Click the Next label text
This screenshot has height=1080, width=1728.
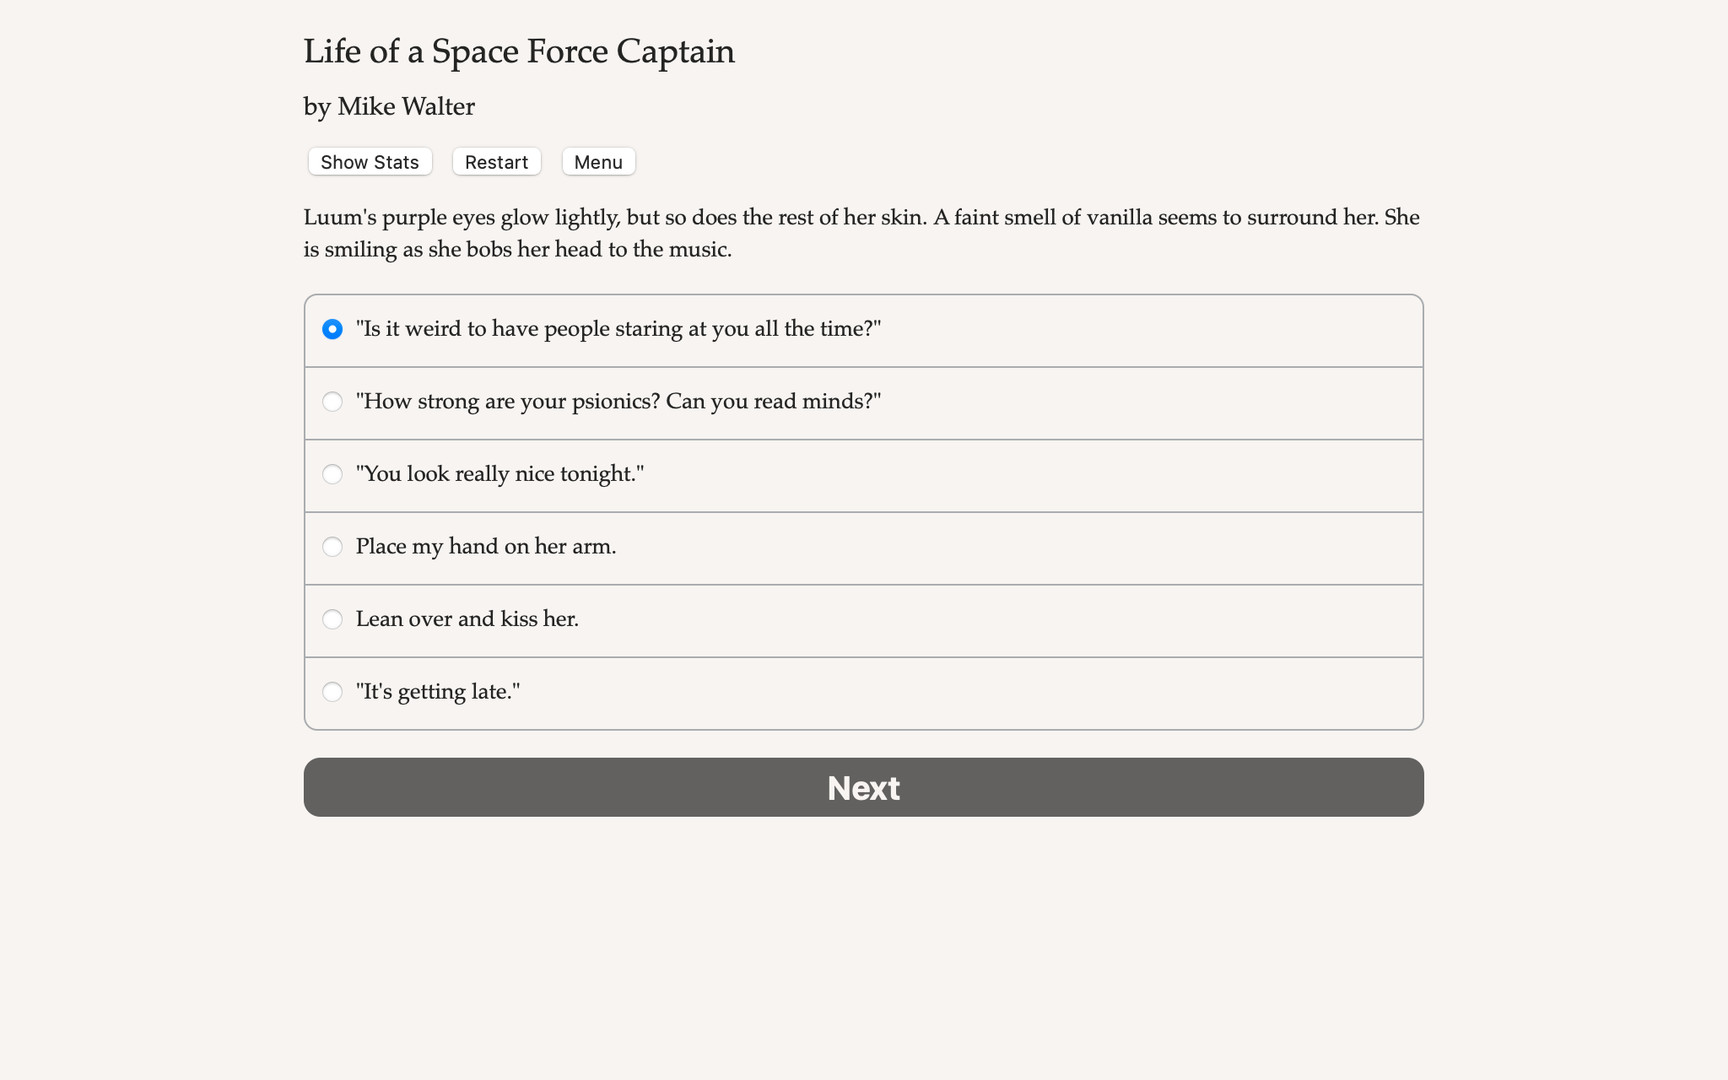pyautogui.click(x=863, y=788)
